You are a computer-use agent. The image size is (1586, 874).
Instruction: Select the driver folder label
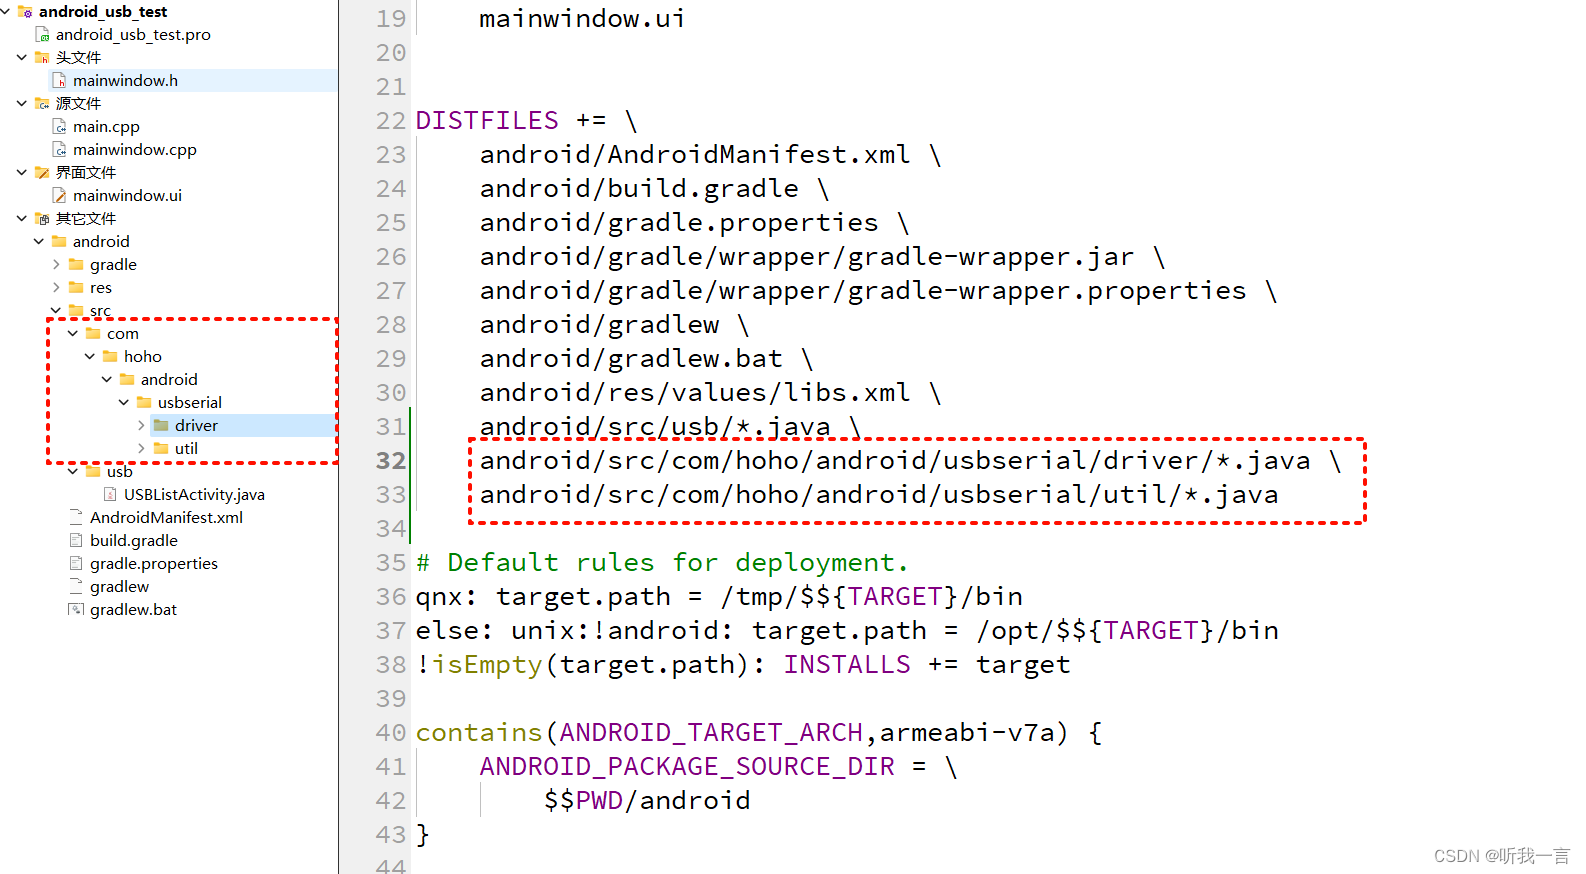point(196,425)
